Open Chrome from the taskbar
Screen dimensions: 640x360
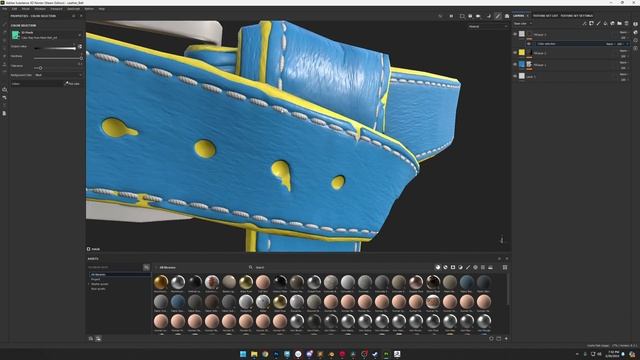265,354
